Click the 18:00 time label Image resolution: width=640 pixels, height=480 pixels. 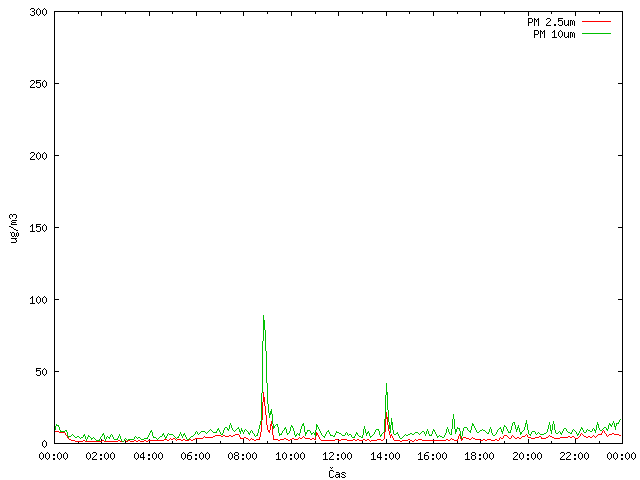click(480, 456)
